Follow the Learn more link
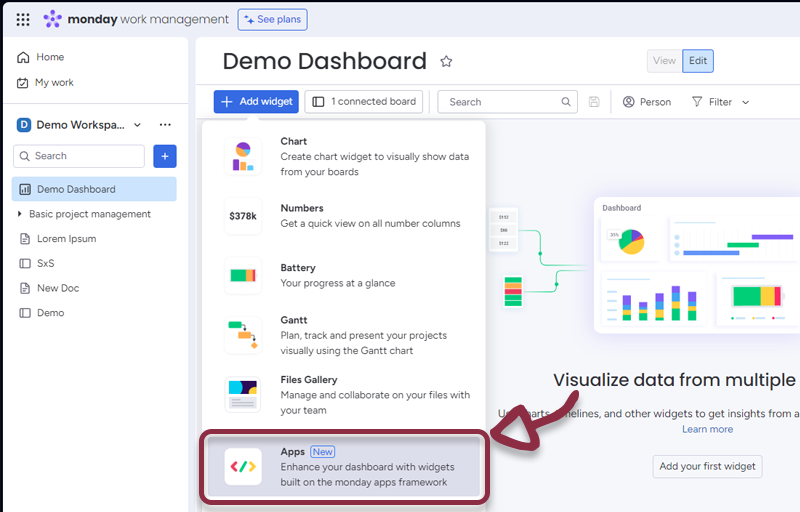Screen dimensions: 800x512 tap(707, 429)
